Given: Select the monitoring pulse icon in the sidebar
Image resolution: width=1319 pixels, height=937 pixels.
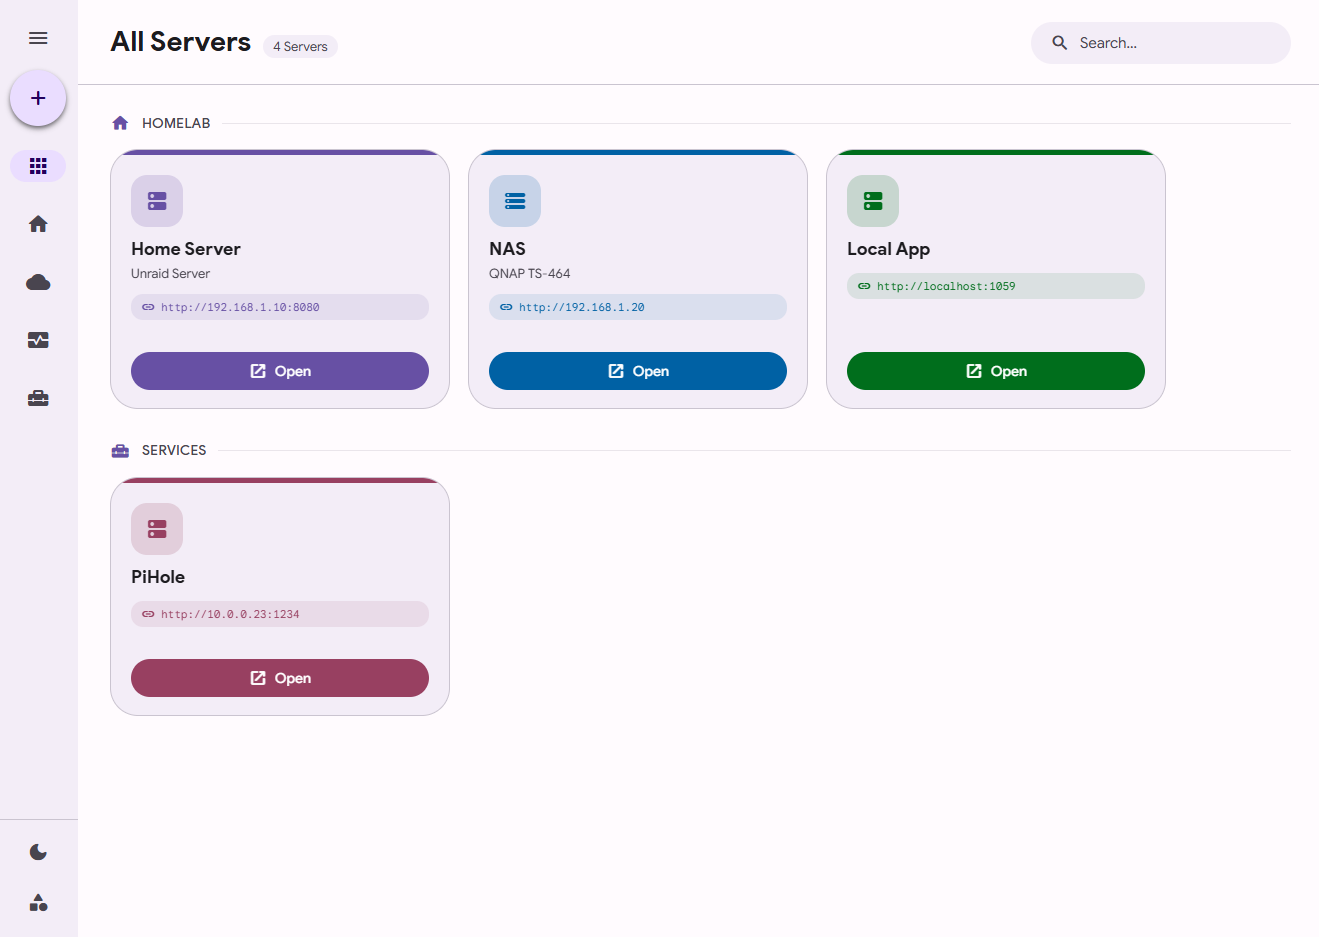Looking at the screenshot, I should coord(38,340).
